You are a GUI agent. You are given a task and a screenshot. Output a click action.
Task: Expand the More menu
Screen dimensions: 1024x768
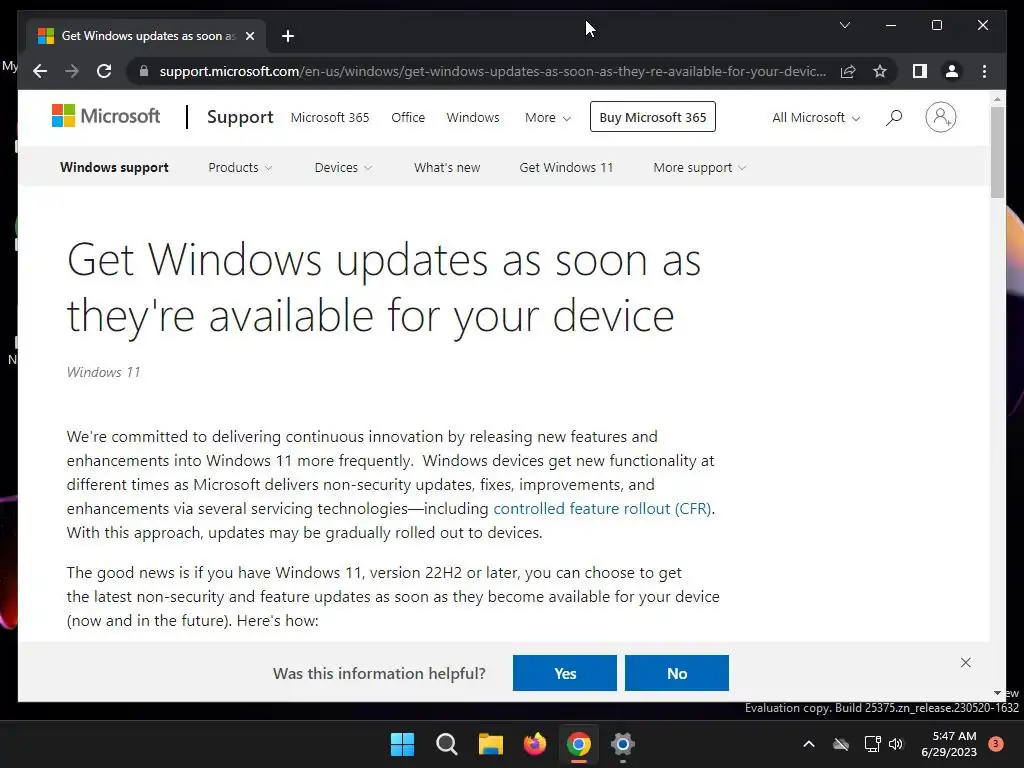pyautogui.click(x=548, y=118)
